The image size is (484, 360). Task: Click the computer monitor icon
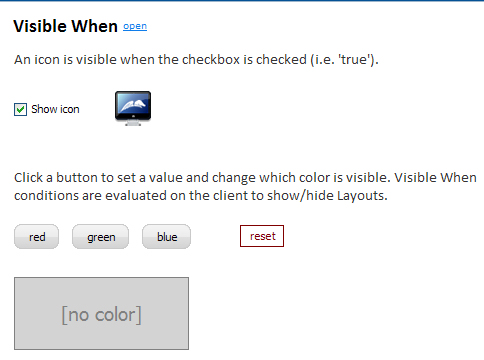[x=133, y=108]
